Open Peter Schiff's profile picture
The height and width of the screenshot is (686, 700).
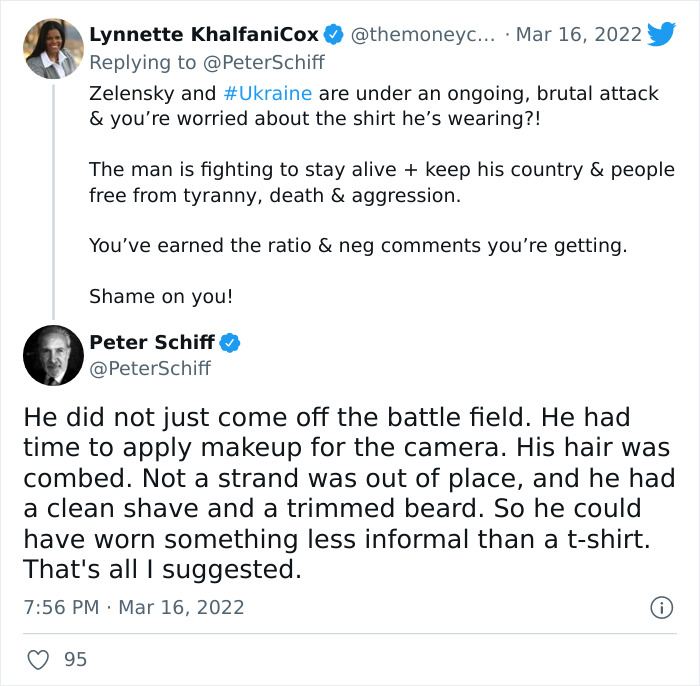(x=52, y=355)
